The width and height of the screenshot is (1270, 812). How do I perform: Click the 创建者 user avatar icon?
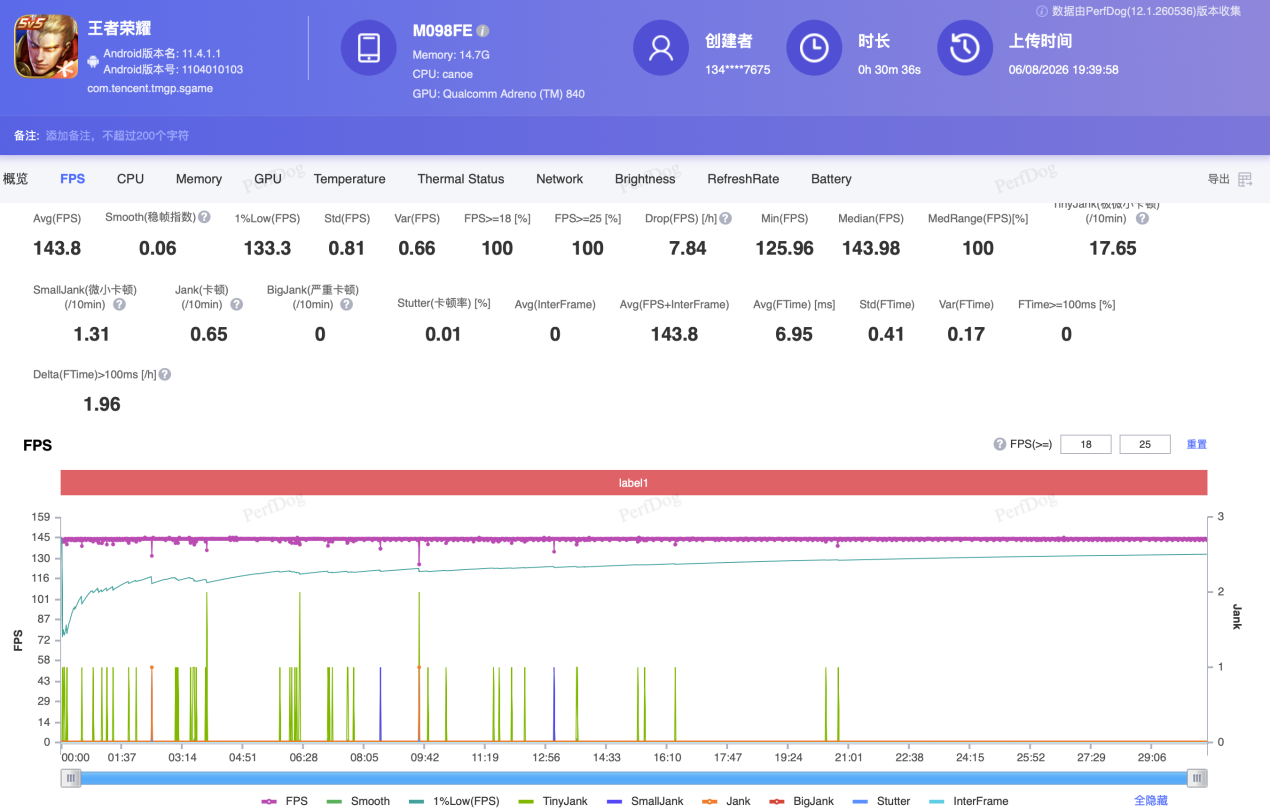tap(661, 48)
